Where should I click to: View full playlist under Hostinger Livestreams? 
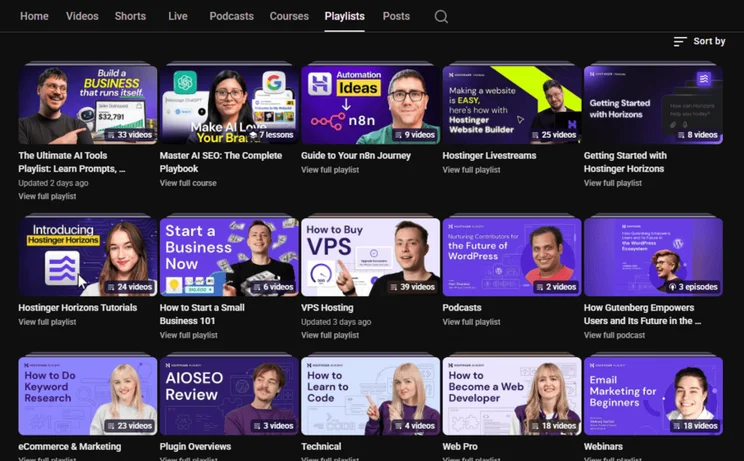coord(472,170)
